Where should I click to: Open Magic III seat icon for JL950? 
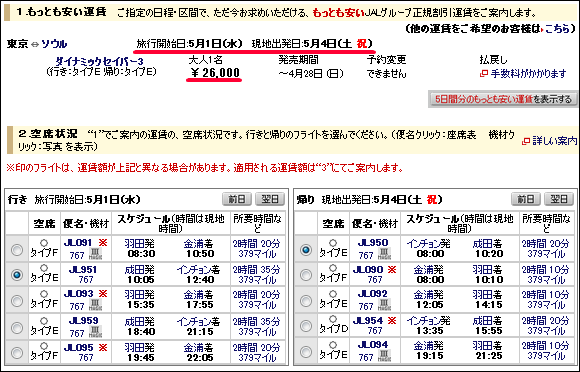[384, 254]
